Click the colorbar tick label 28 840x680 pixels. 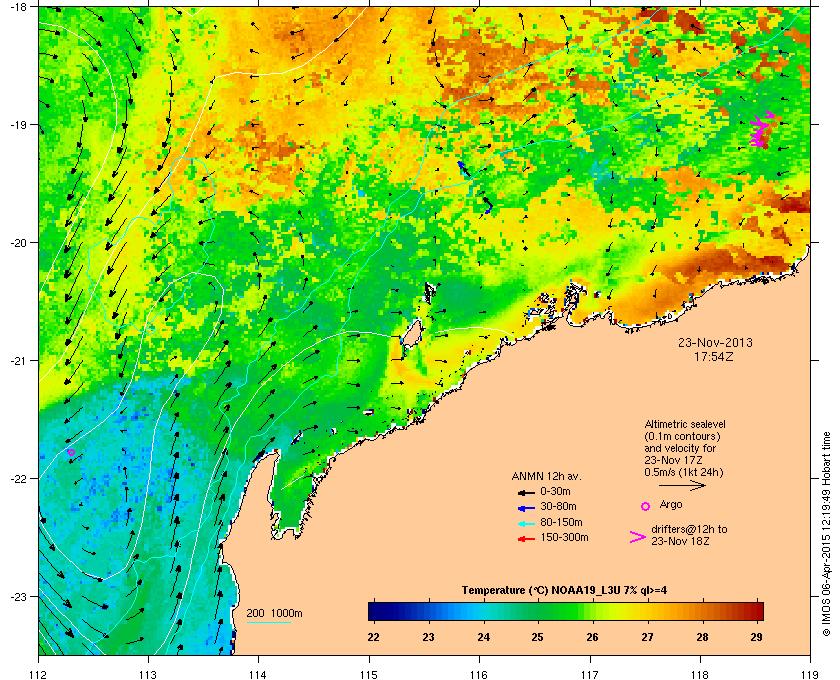pyautogui.click(x=702, y=638)
